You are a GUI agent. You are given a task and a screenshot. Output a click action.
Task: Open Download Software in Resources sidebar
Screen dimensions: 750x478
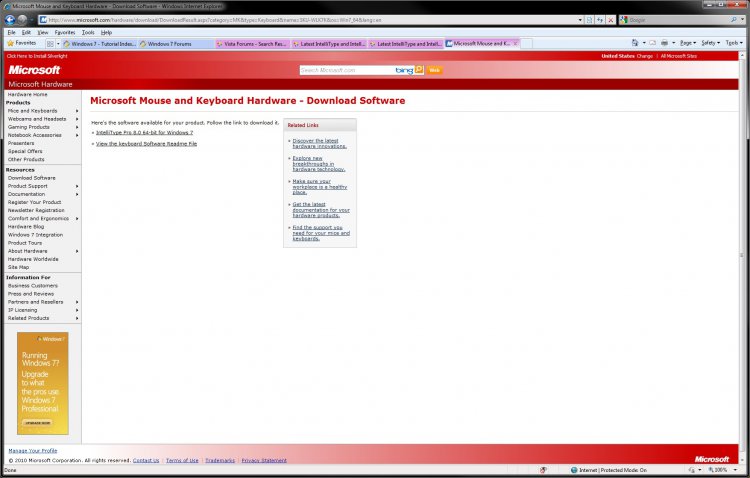(x=32, y=178)
